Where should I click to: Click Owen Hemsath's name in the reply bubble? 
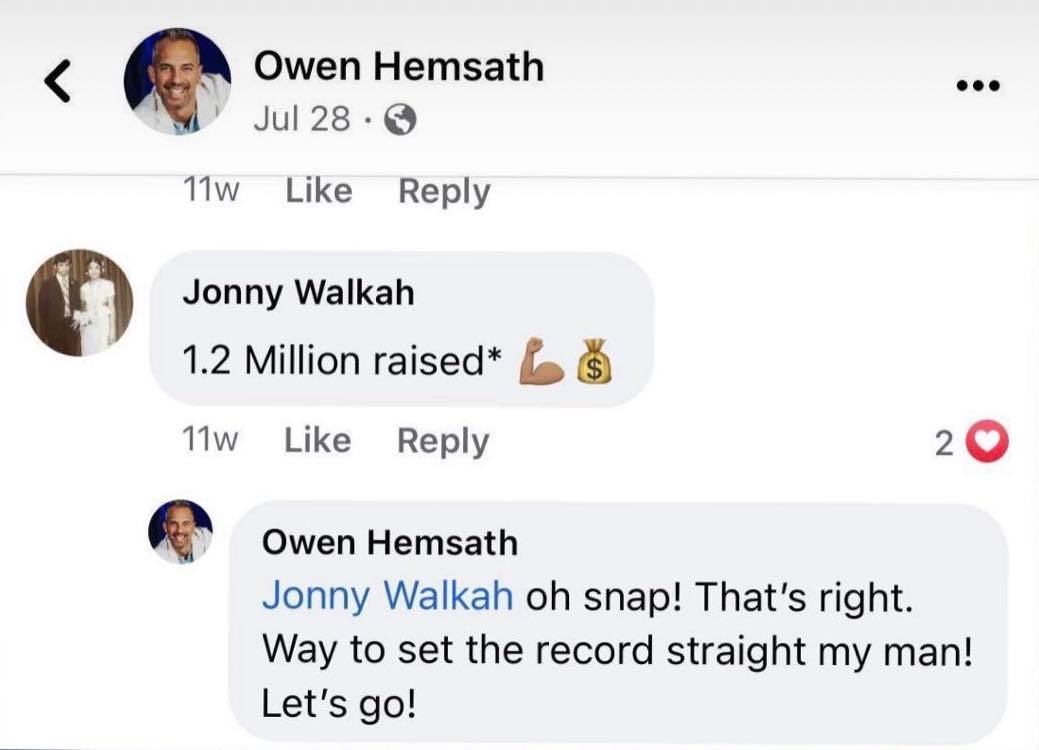[x=389, y=543]
